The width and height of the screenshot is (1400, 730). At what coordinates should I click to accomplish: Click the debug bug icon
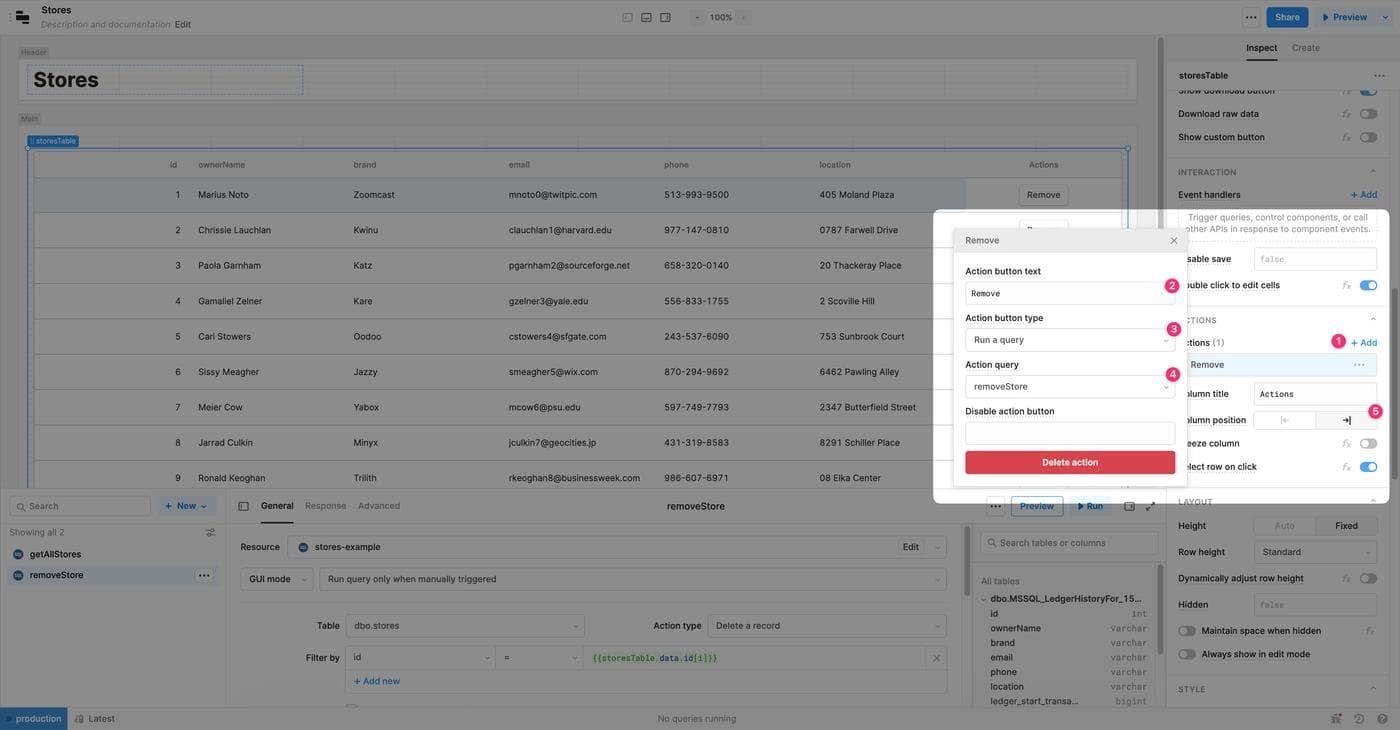pos(1336,718)
